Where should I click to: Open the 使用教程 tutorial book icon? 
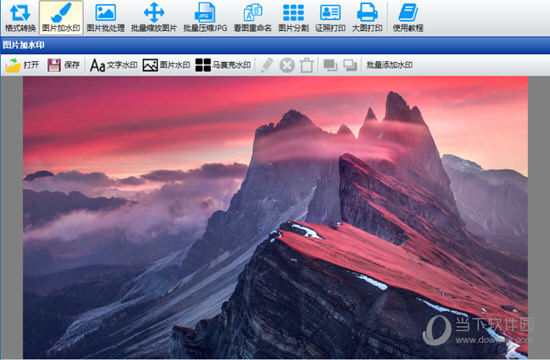click(408, 18)
